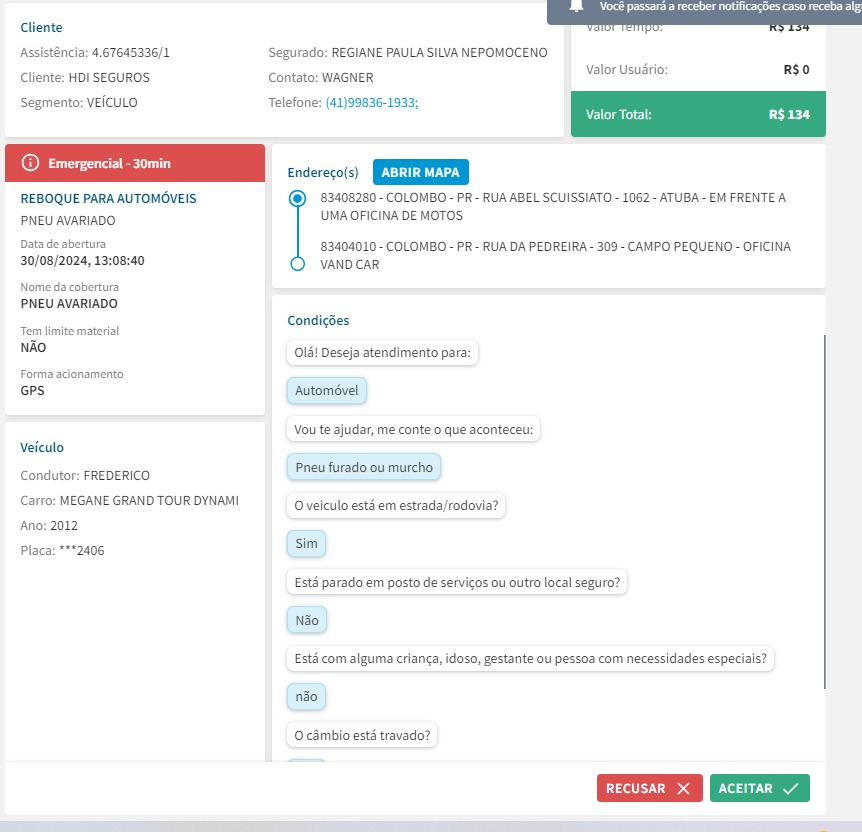862x832 pixels.
Task: Click the 'Automóvel' answer chip
Action: [x=327, y=390]
